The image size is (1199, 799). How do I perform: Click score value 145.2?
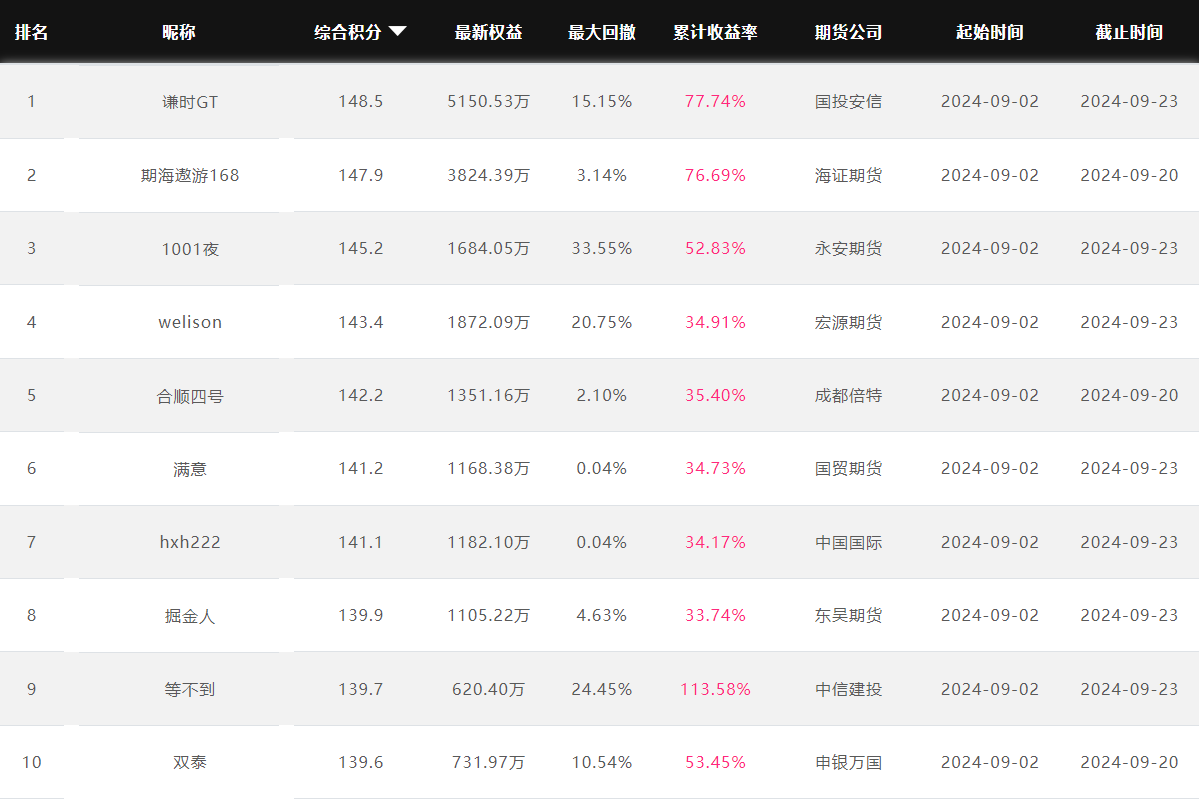tap(360, 248)
